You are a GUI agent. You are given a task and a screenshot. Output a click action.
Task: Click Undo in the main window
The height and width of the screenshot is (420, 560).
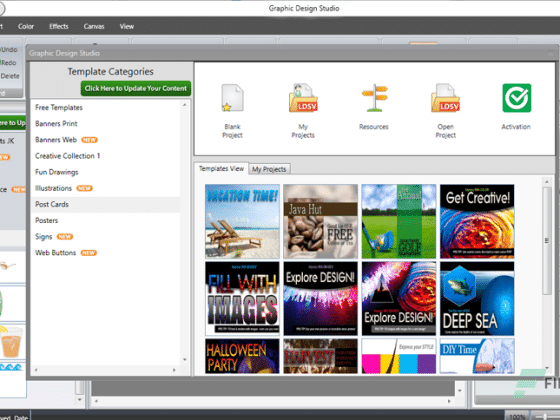click(9, 50)
